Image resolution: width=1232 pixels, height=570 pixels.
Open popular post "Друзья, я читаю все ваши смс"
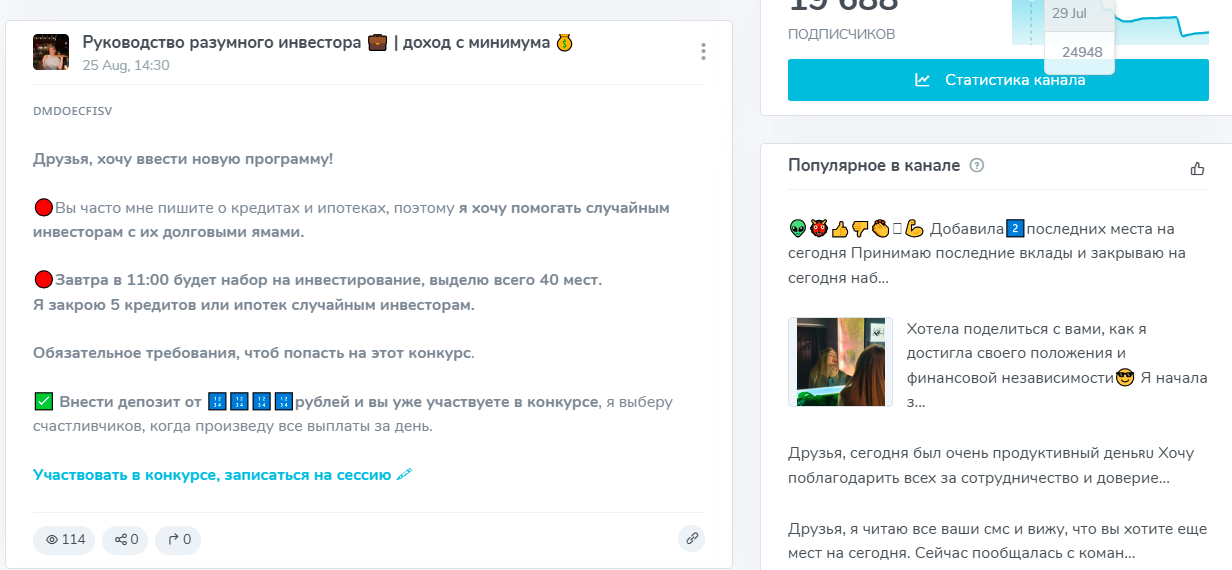point(998,539)
